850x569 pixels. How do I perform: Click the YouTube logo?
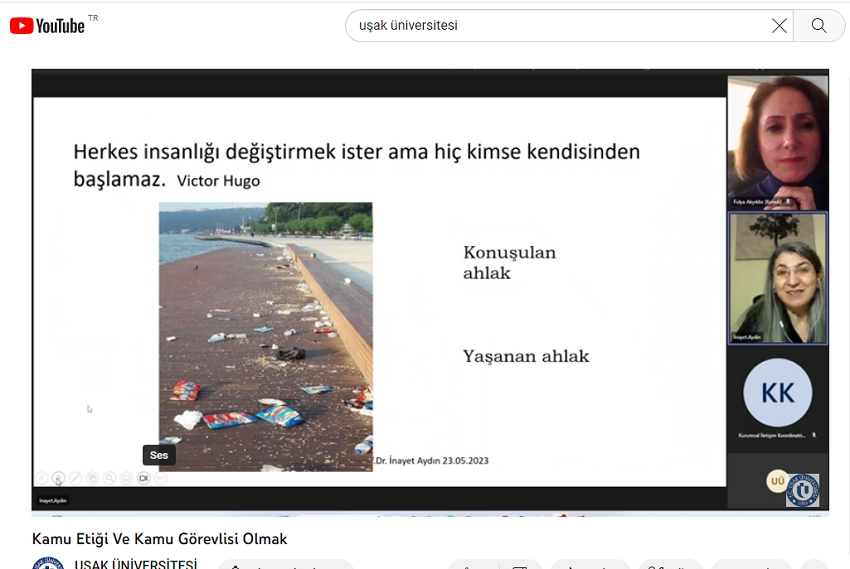(47, 26)
